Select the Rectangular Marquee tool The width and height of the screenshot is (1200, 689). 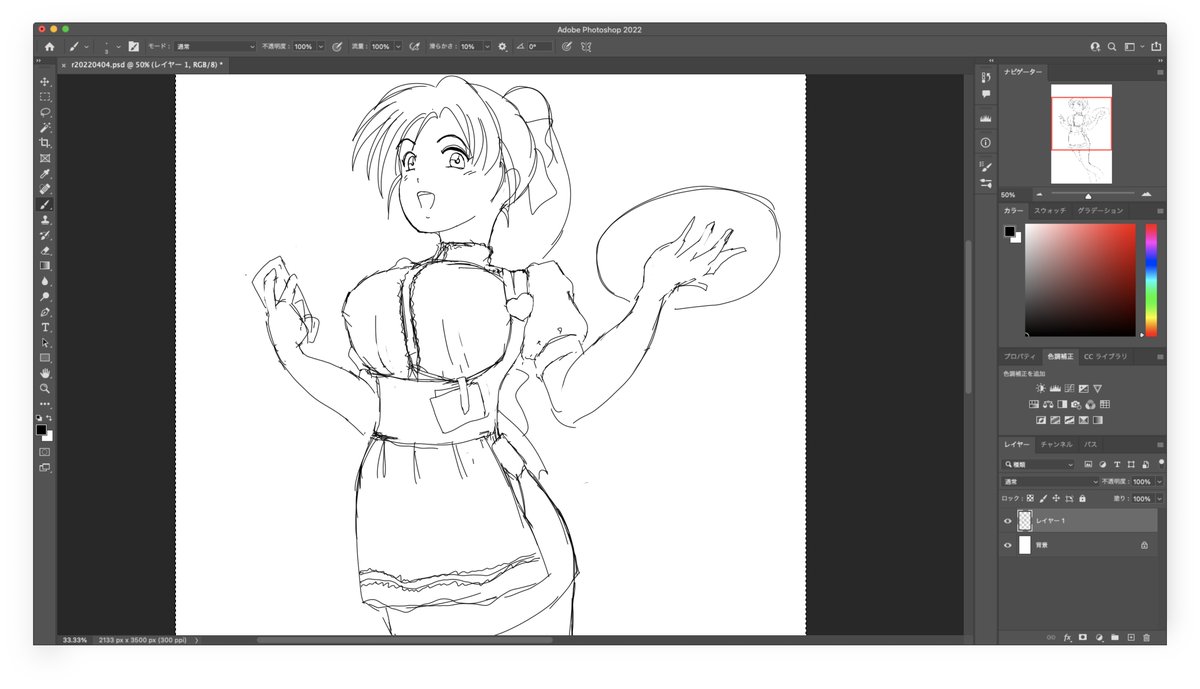point(45,97)
